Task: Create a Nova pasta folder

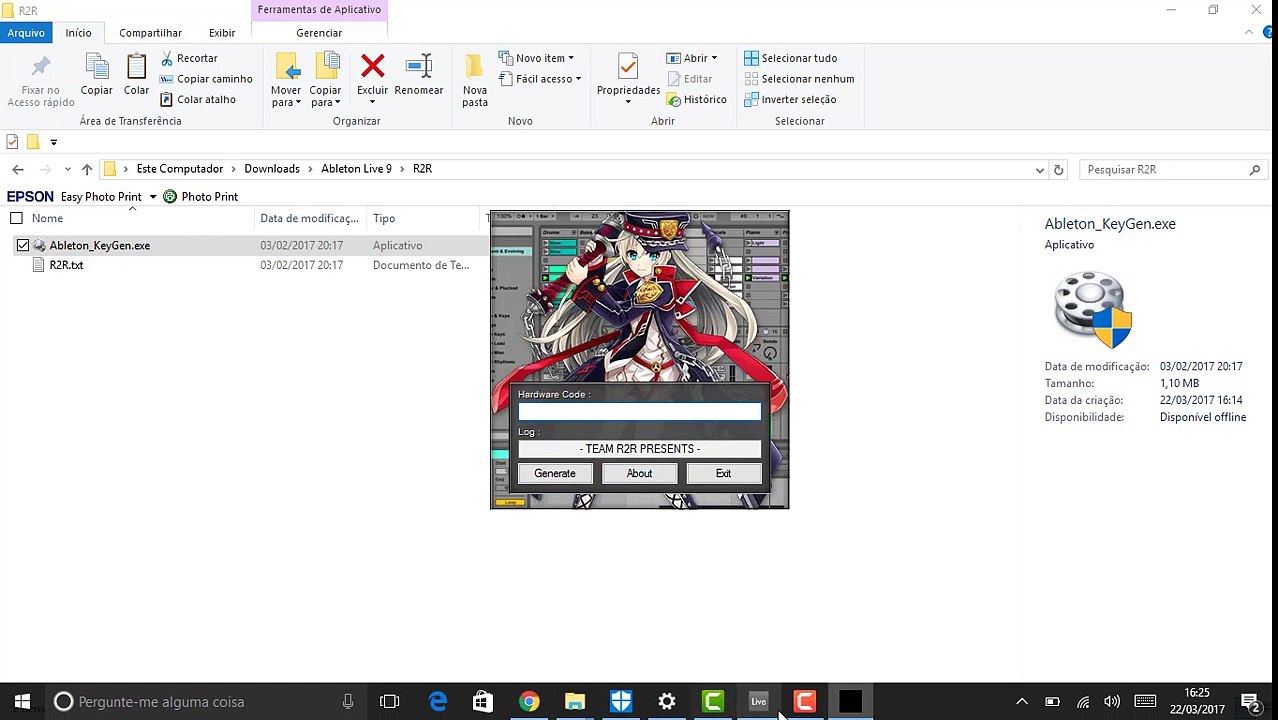Action: pos(475,80)
